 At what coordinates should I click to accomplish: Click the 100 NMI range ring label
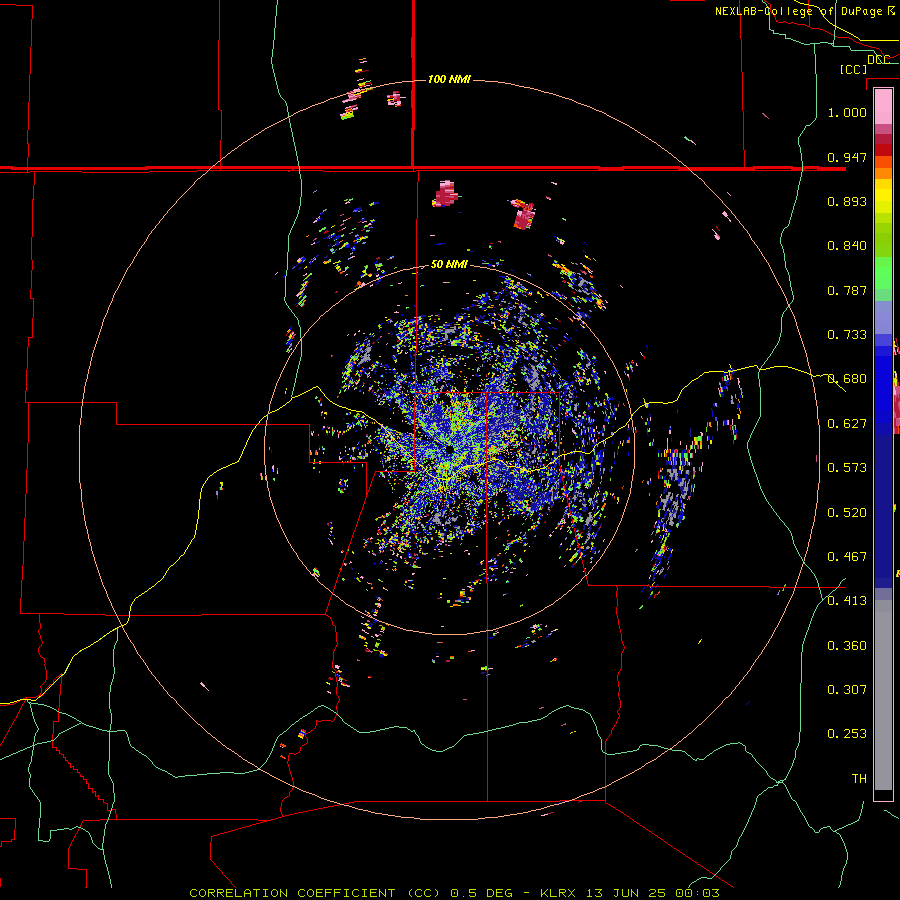(x=449, y=79)
